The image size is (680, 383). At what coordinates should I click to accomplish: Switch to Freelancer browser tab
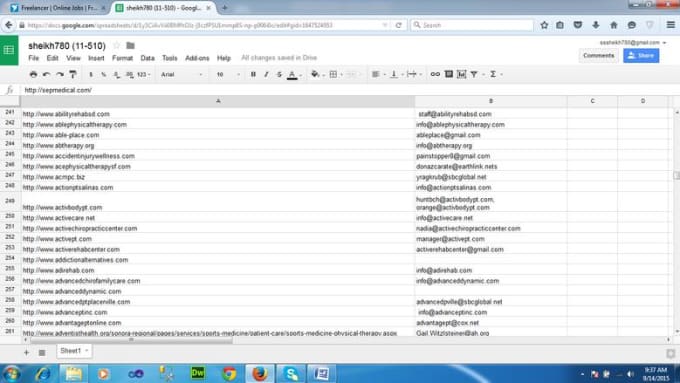(x=58, y=8)
